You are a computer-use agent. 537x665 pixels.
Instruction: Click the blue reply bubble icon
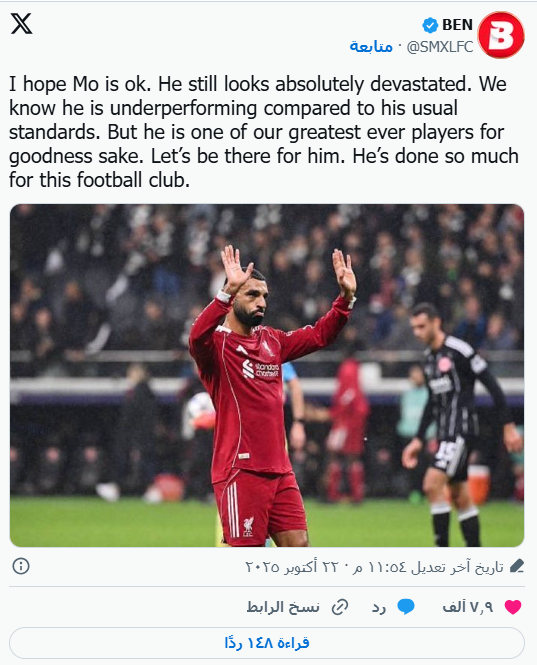(406, 607)
